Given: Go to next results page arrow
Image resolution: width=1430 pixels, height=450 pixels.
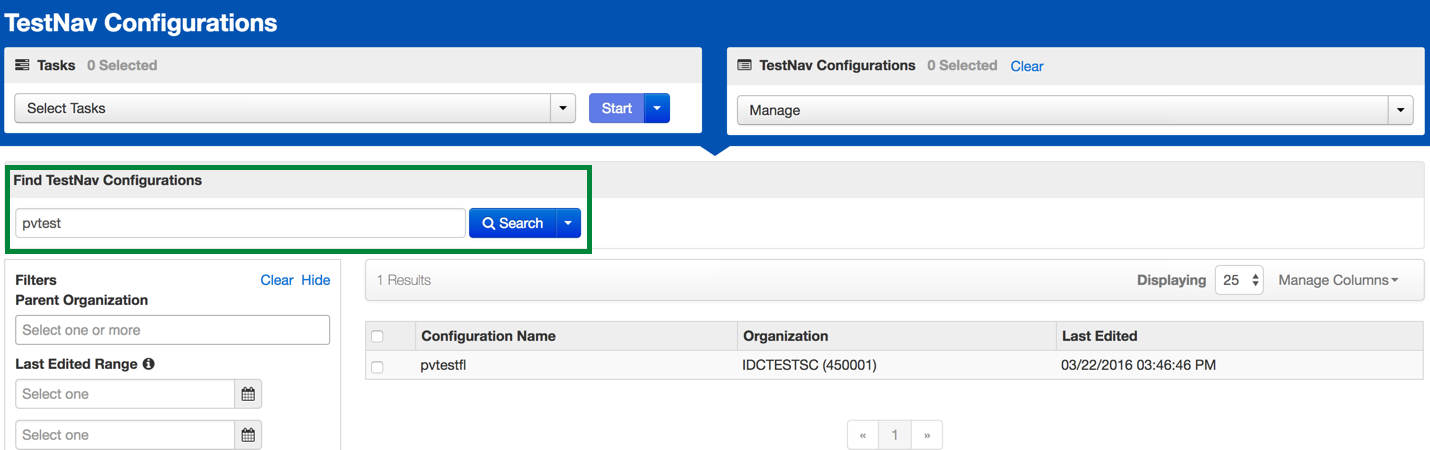Looking at the screenshot, I should 927,435.
